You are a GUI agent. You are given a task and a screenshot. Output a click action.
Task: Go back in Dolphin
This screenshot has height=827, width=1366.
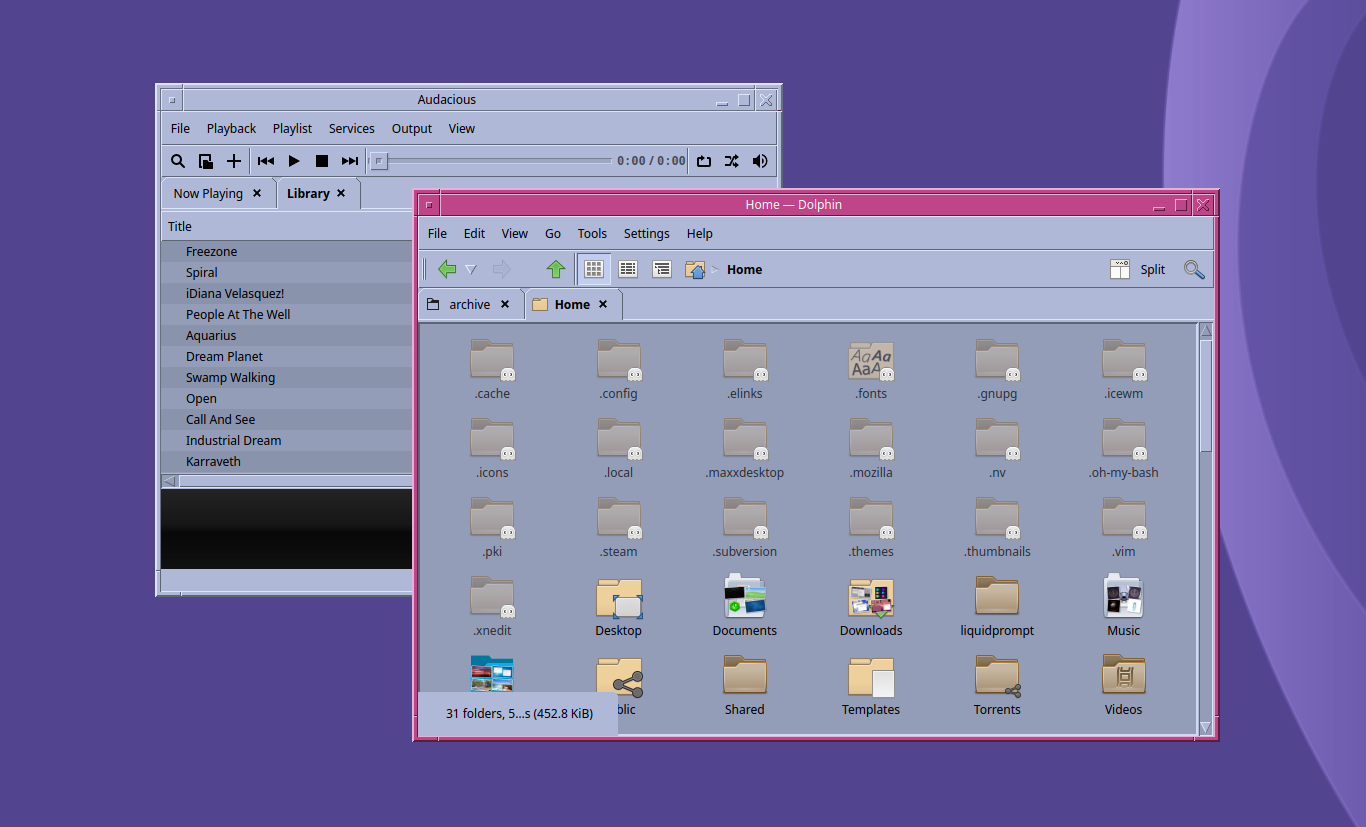pyautogui.click(x=447, y=269)
